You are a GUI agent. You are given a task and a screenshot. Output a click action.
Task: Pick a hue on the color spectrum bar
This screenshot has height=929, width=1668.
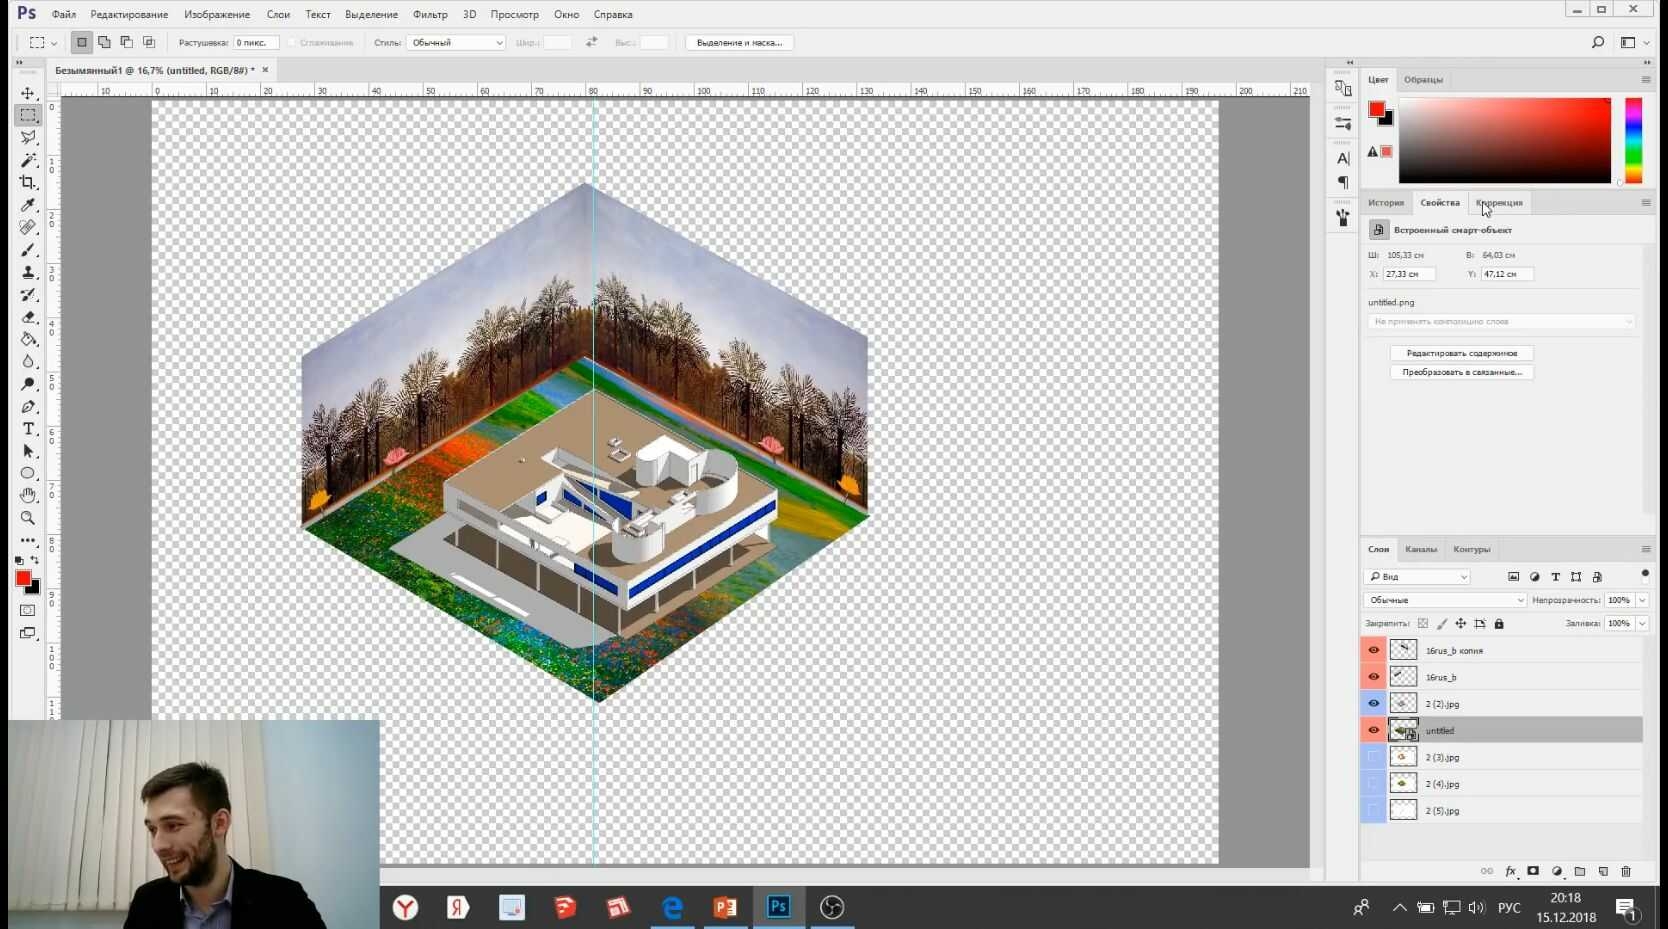[1633, 140]
